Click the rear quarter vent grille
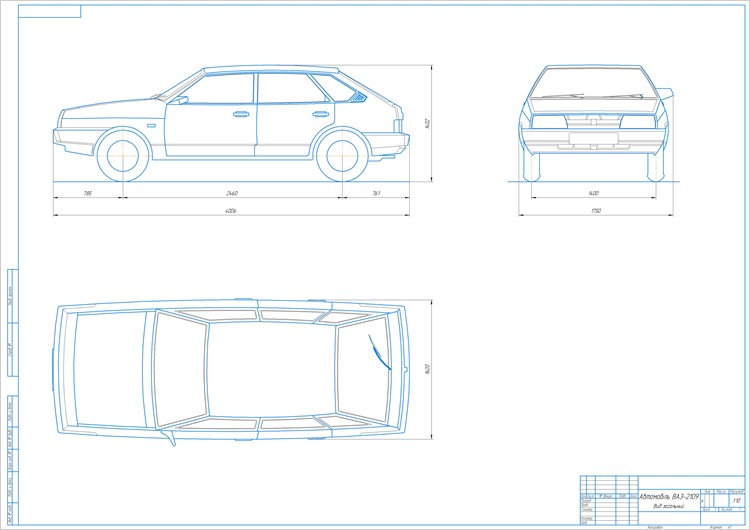Viewport: 750px width, 530px height. click(x=359, y=98)
